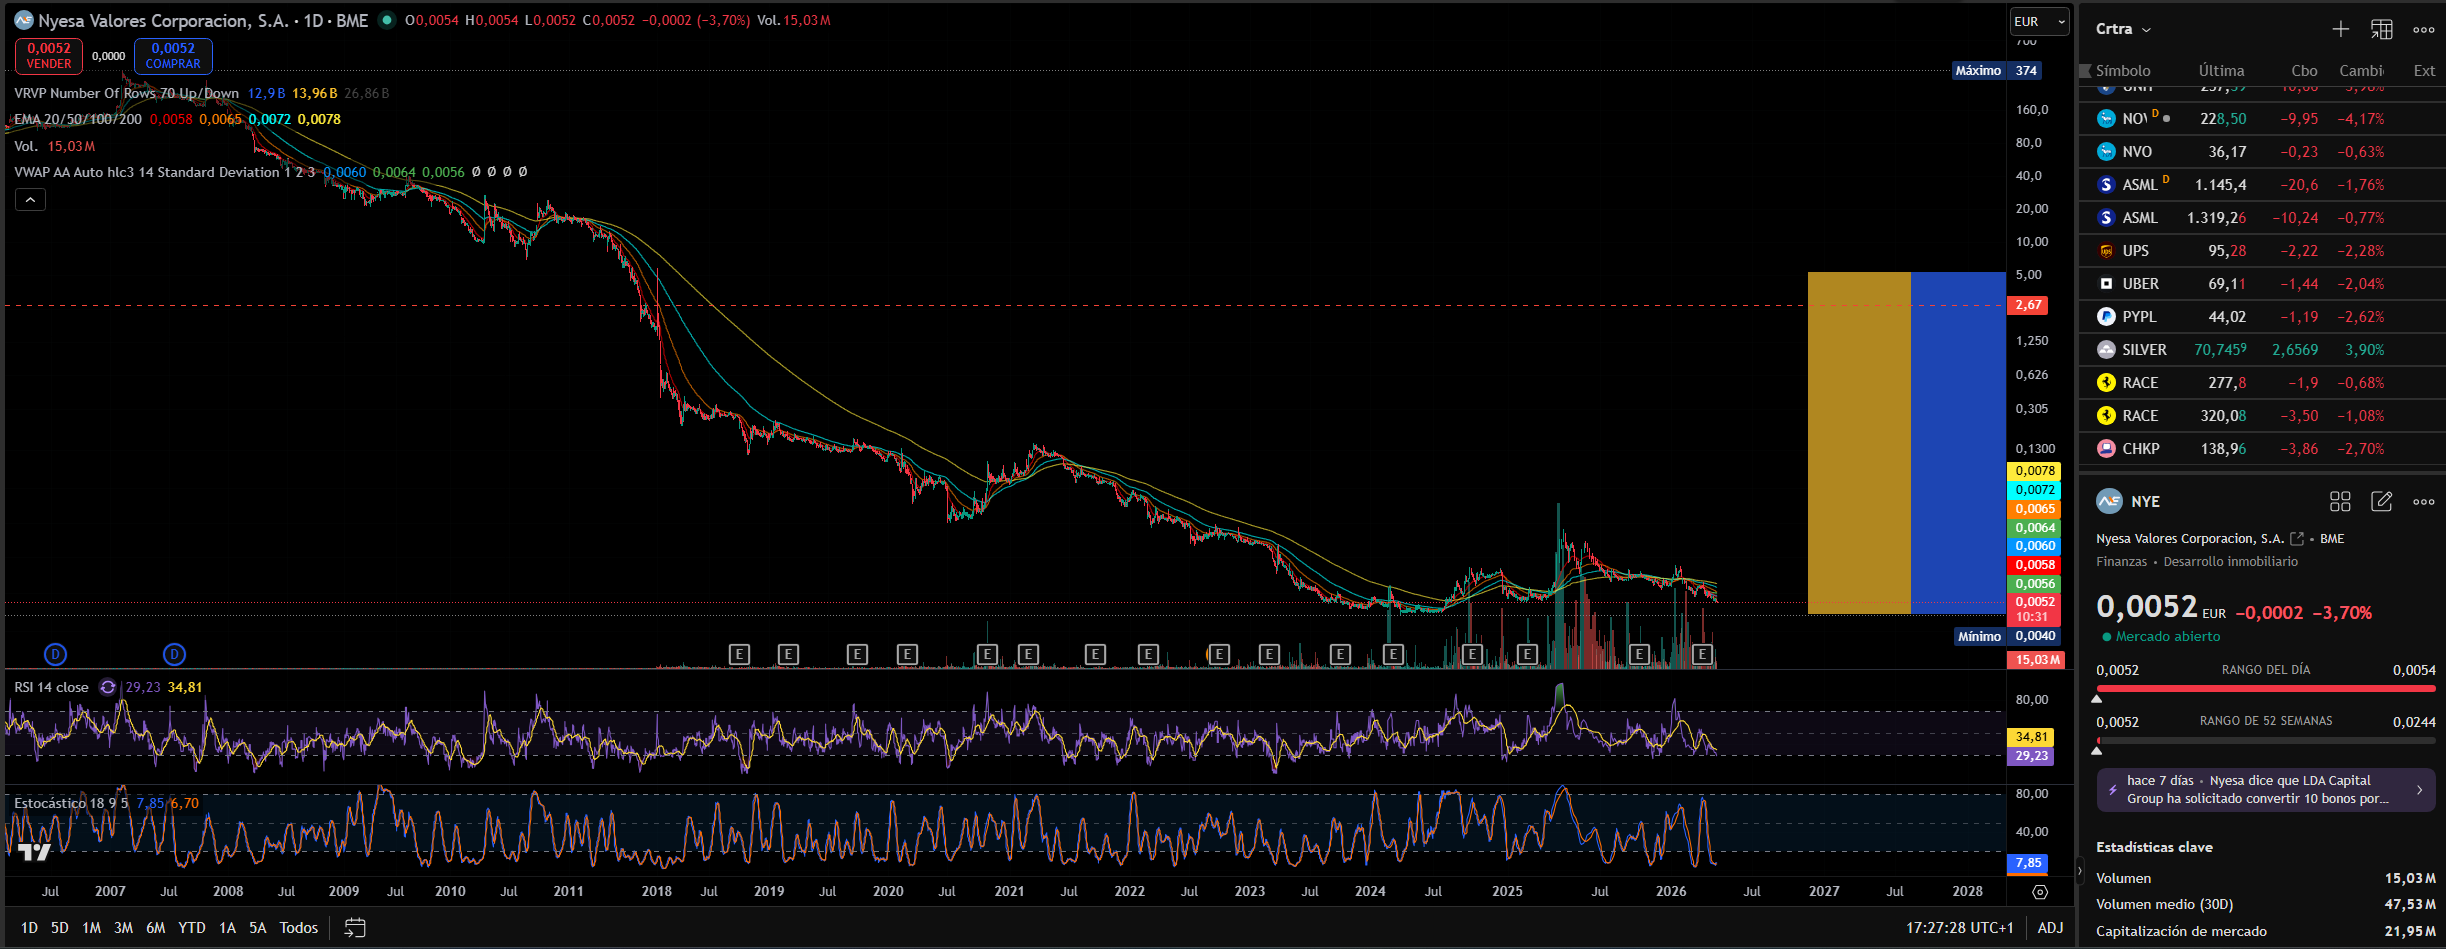Open the RSI indicator refresh icon
The width and height of the screenshot is (2446, 949).
click(108, 688)
